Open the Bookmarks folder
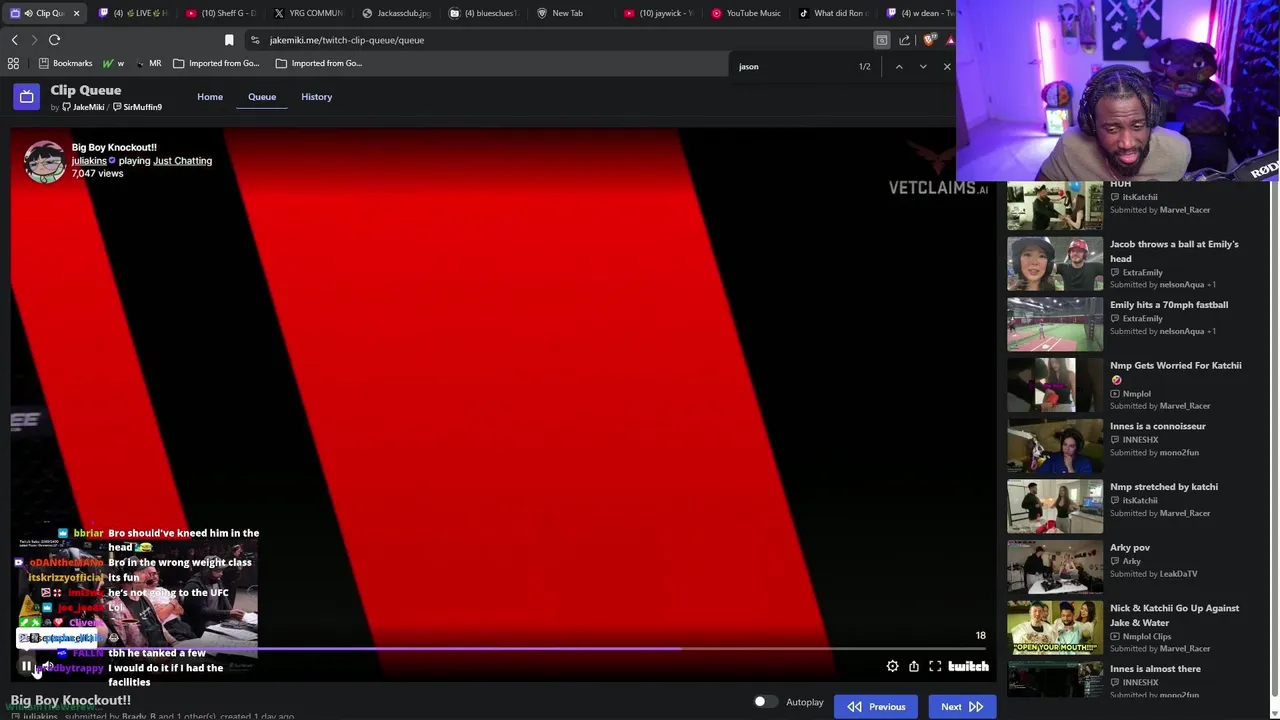This screenshot has height=720, width=1280. pos(65,63)
